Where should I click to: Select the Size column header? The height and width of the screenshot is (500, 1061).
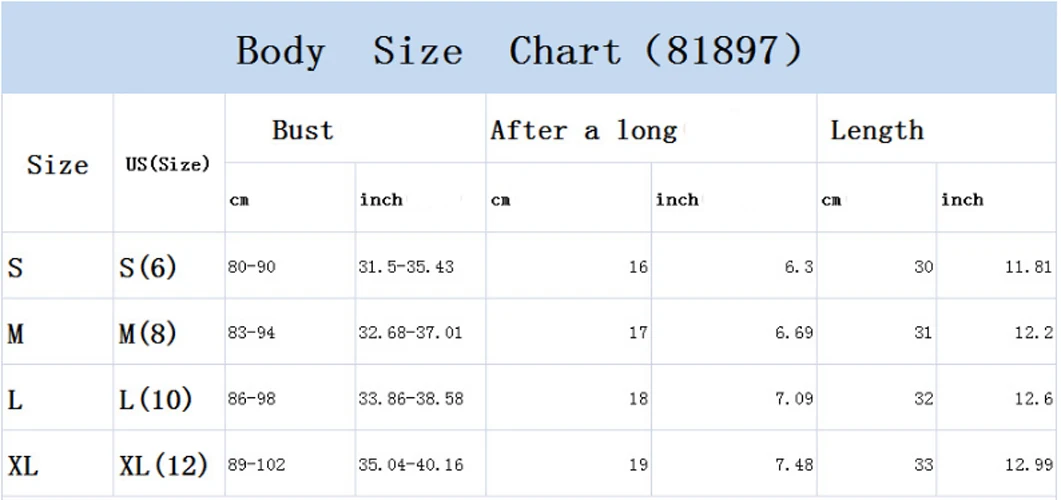[x=58, y=164]
